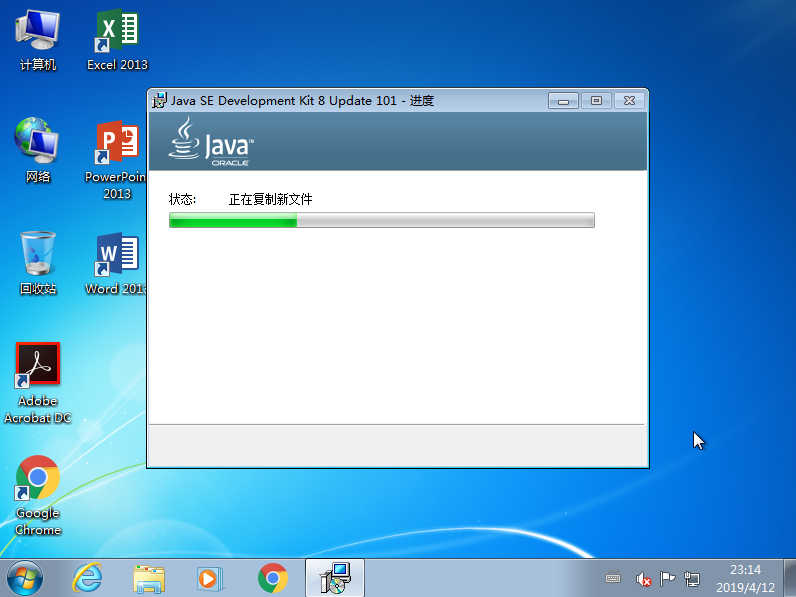
Task: Select the Excel 2013 desktop shortcut
Action: pyautogui.click(x=117, y=41)
